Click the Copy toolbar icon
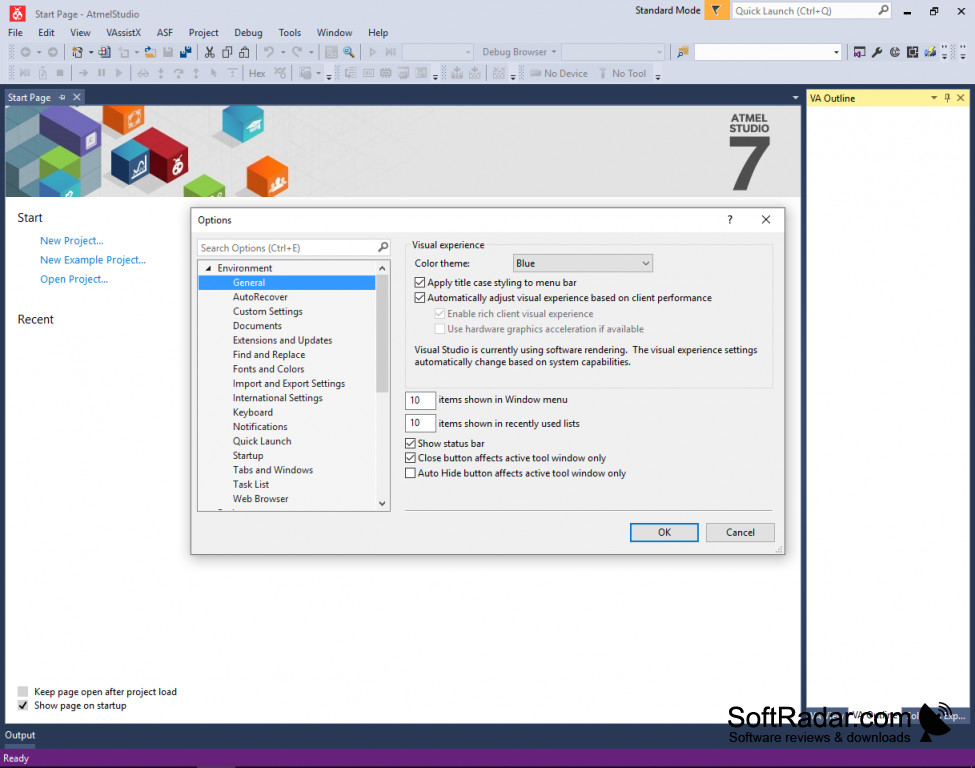 pos(227,52)
